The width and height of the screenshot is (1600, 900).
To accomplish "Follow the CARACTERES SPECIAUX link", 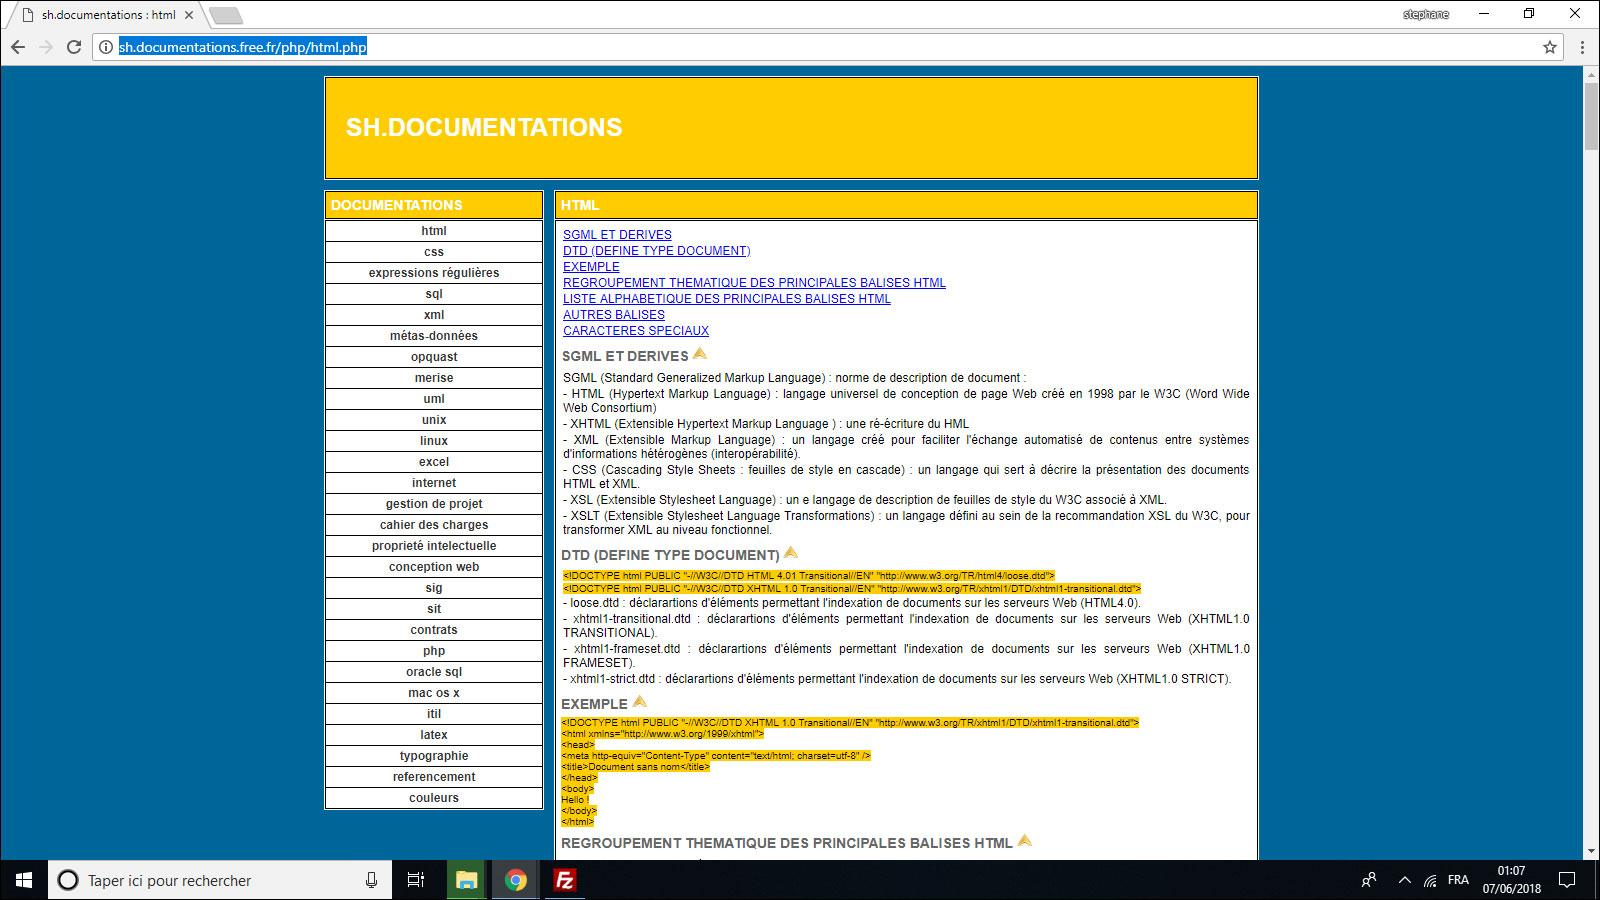I will tap(635, 331).
